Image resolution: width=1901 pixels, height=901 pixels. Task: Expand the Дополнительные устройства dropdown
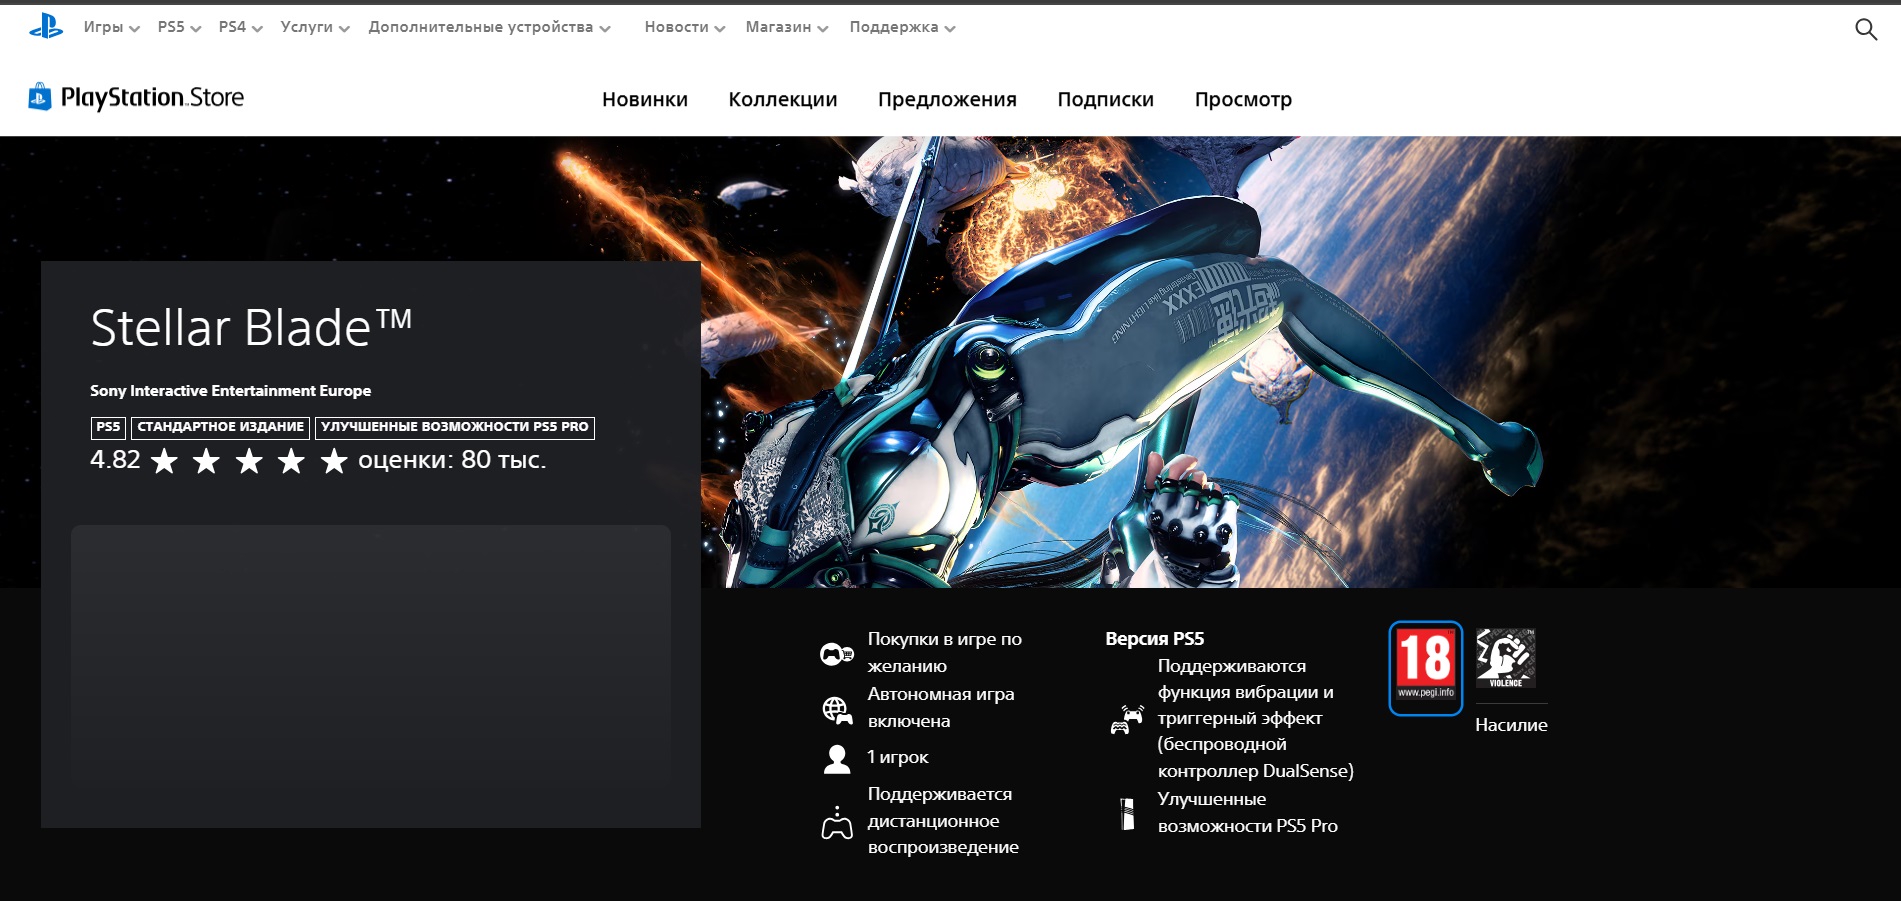tap(489, 27)
